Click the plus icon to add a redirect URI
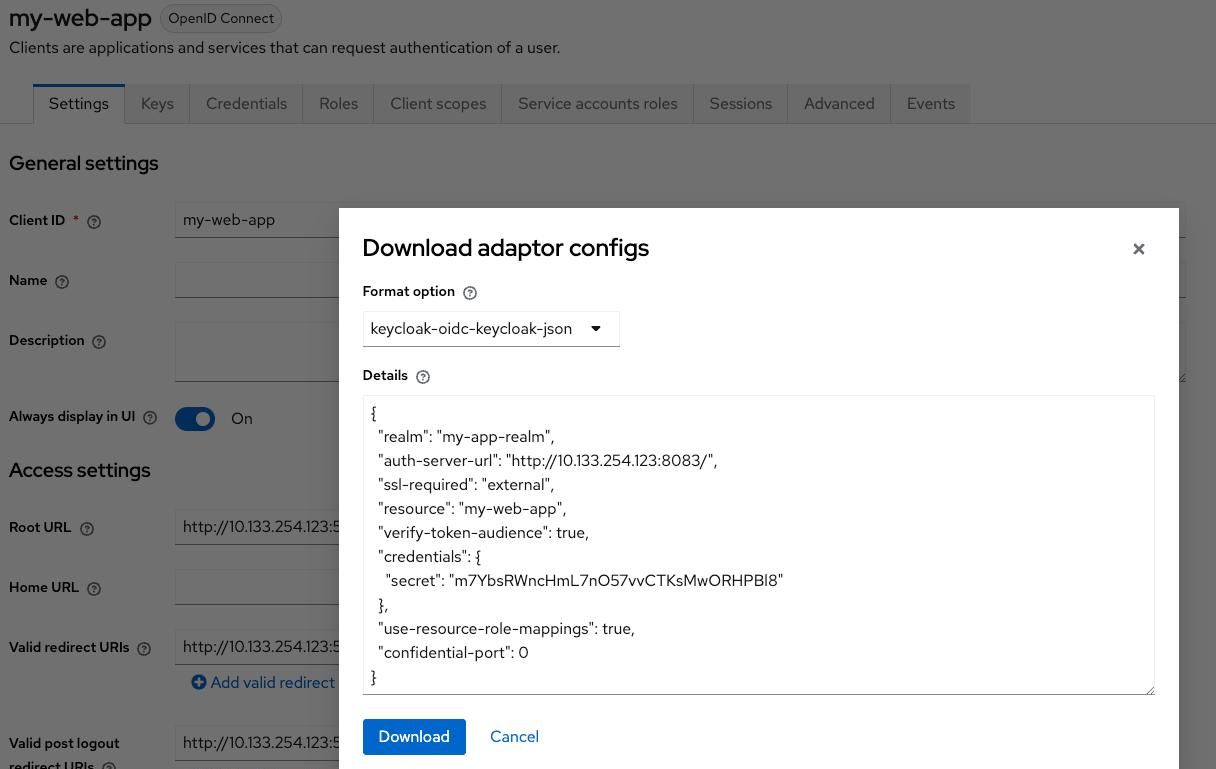This screenshot has width=1216, height=769. pos(198,682)
